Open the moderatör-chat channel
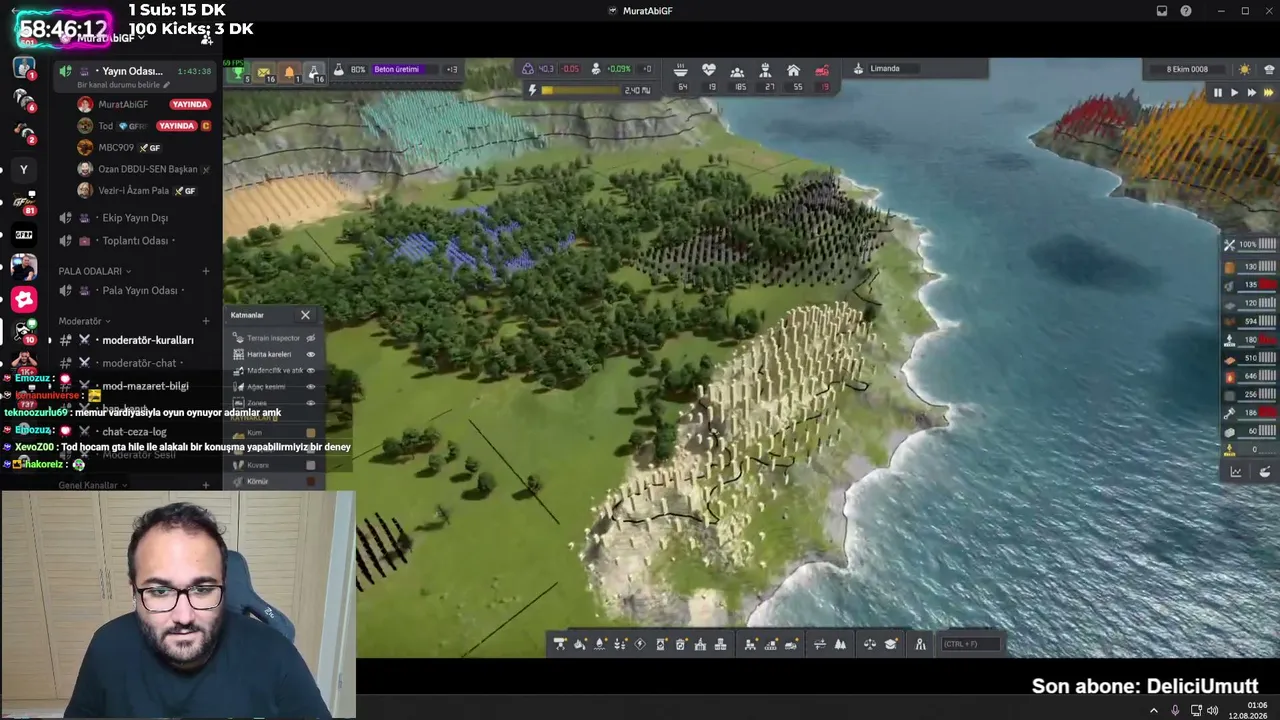 tap(135, 363)
